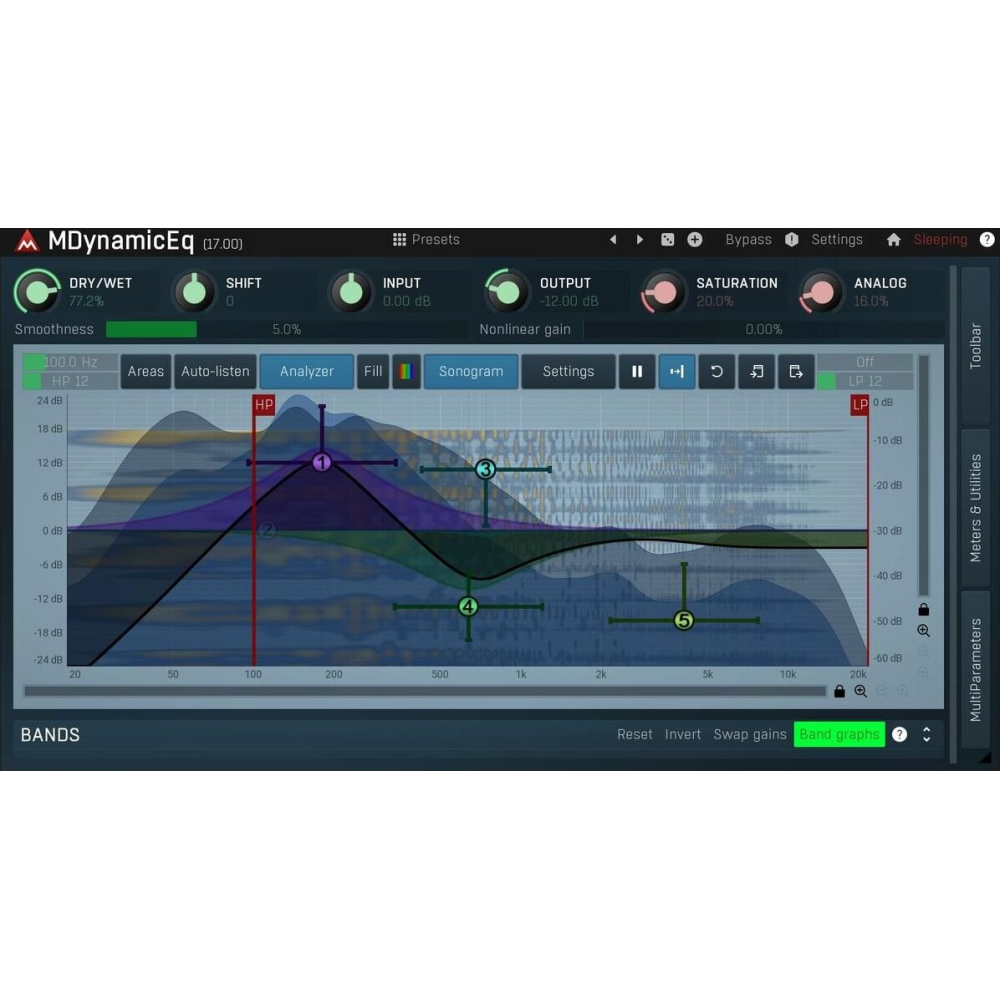1000x1000 pixels.
Task: Open the LP 12 filter type selector
Action: [865, 381]
